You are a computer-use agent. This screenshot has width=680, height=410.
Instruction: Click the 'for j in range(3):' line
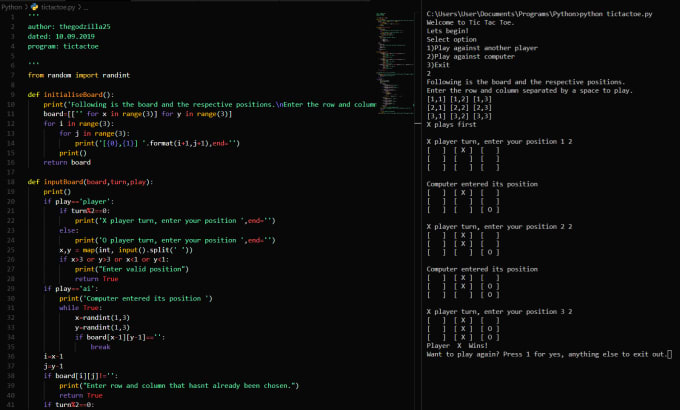click(x=95, y=133)
